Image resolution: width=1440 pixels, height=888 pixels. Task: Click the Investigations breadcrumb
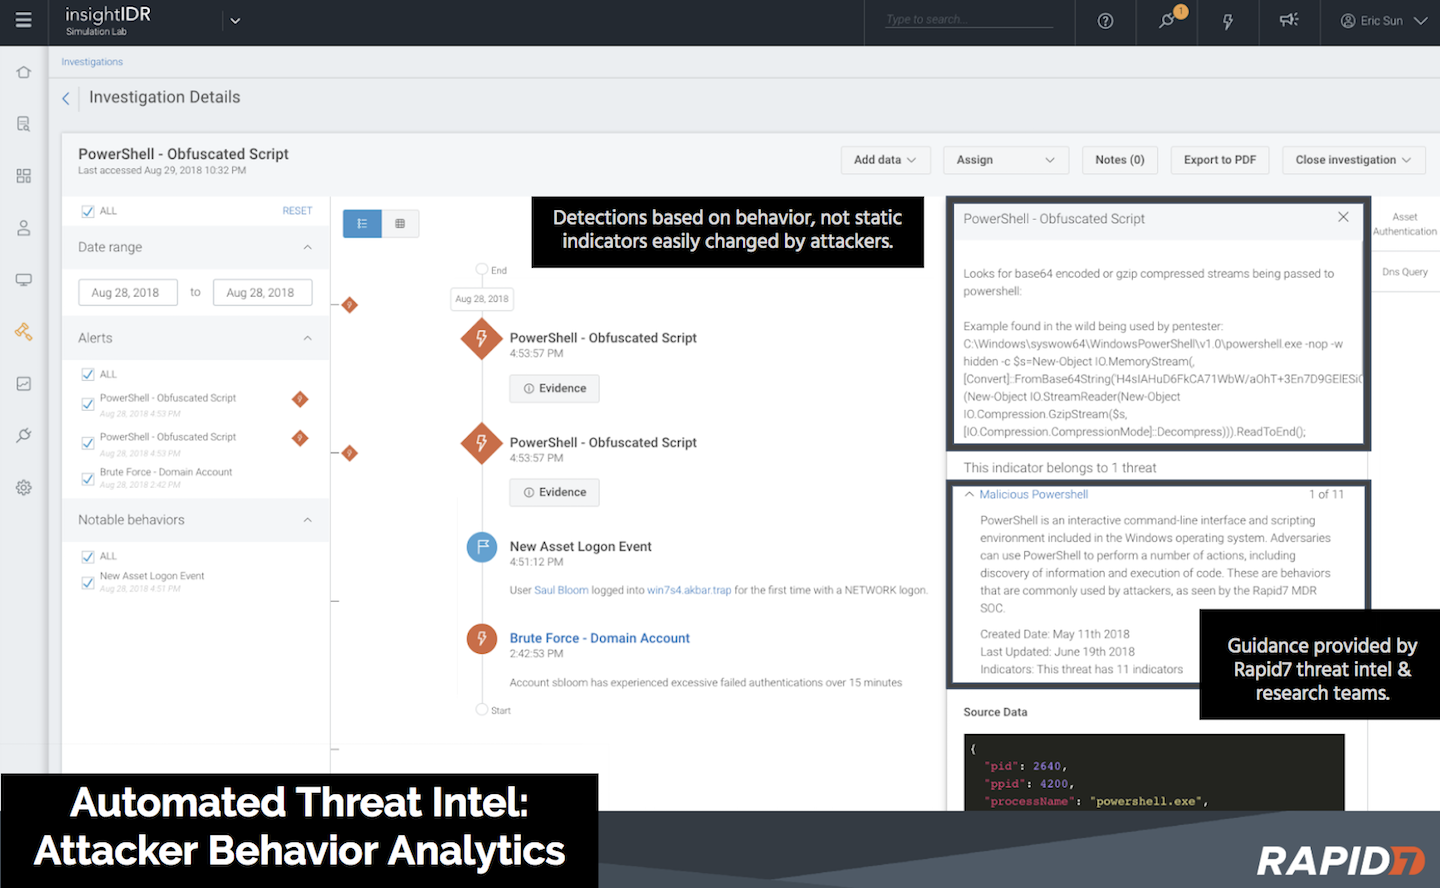92,62
